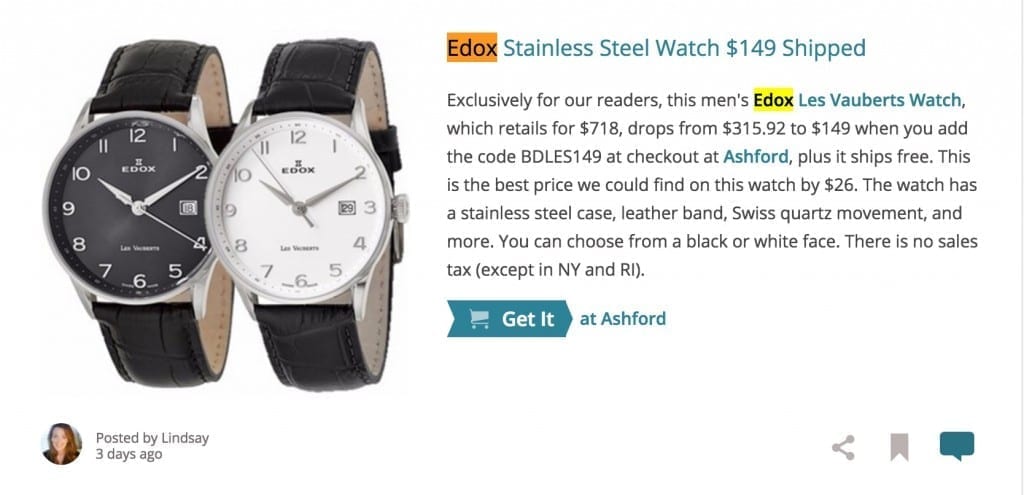Click the highlighted Edox word in the title
This screenshot has height=495, width=1024.
click(472, 48)
